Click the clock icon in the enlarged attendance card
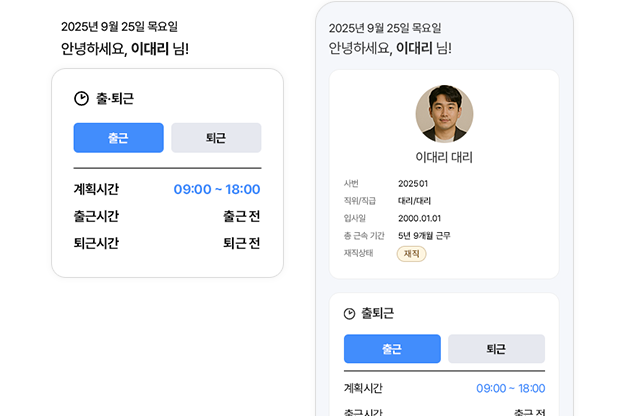The image size is (625, 416). pos(82,99)
